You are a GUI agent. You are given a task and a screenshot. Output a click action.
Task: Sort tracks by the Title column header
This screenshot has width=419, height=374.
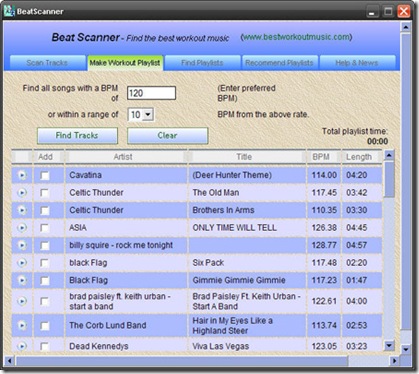pos(247,157)
